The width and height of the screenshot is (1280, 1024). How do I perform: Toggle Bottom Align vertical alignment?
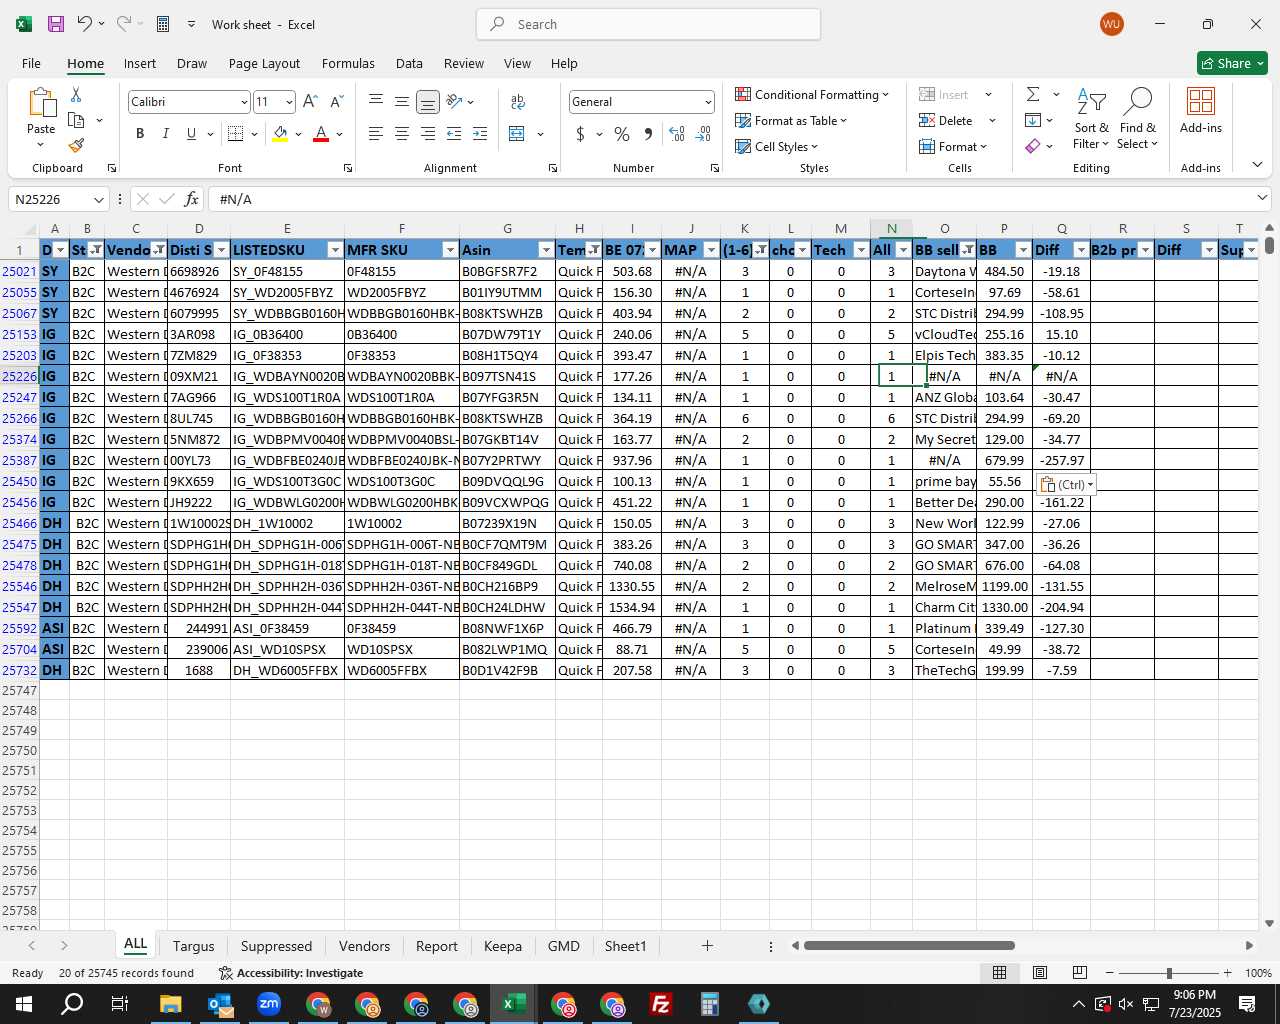click(x=427, y=102)
